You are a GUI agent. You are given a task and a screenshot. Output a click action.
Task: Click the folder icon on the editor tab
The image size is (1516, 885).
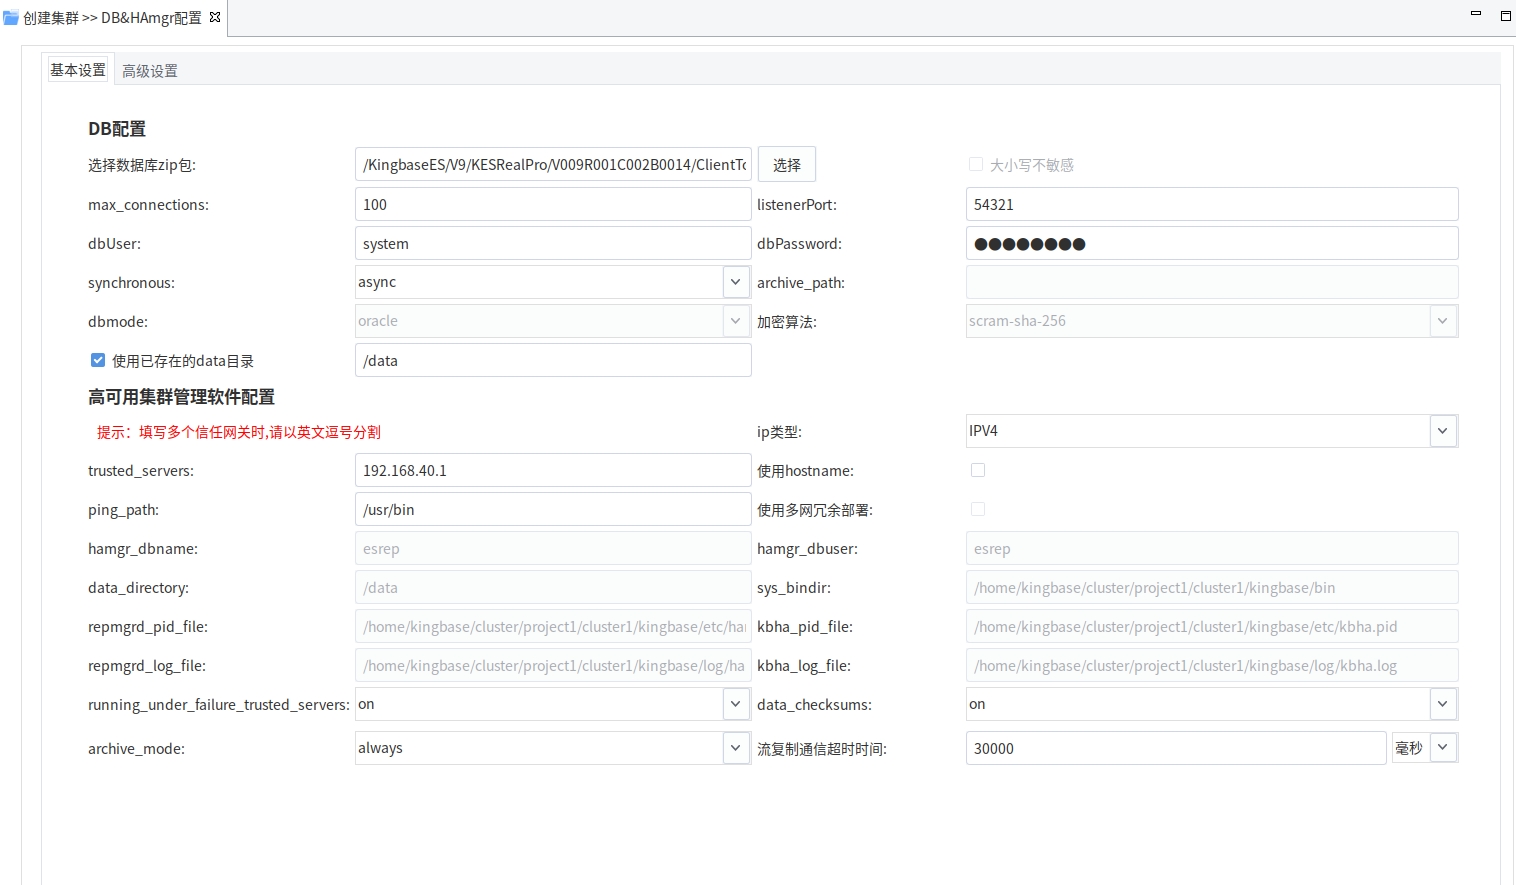pyautogui.click(x=11, y=18)
